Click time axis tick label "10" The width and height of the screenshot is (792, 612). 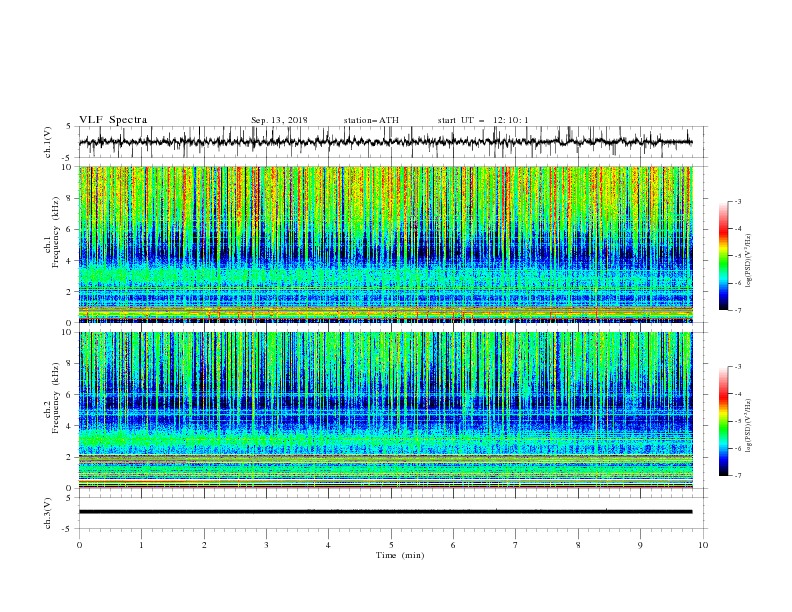(x=703, y=545)
